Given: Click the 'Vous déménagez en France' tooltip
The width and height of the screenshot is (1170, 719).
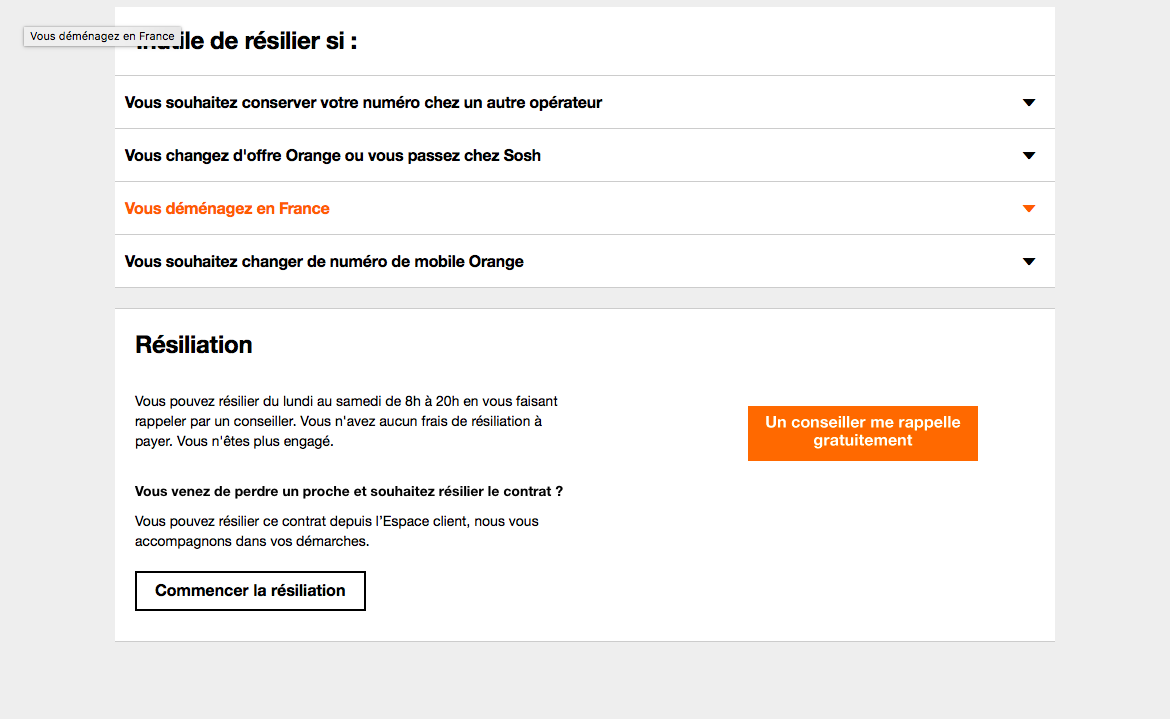Looking at the screenshot, I should 102,36.
